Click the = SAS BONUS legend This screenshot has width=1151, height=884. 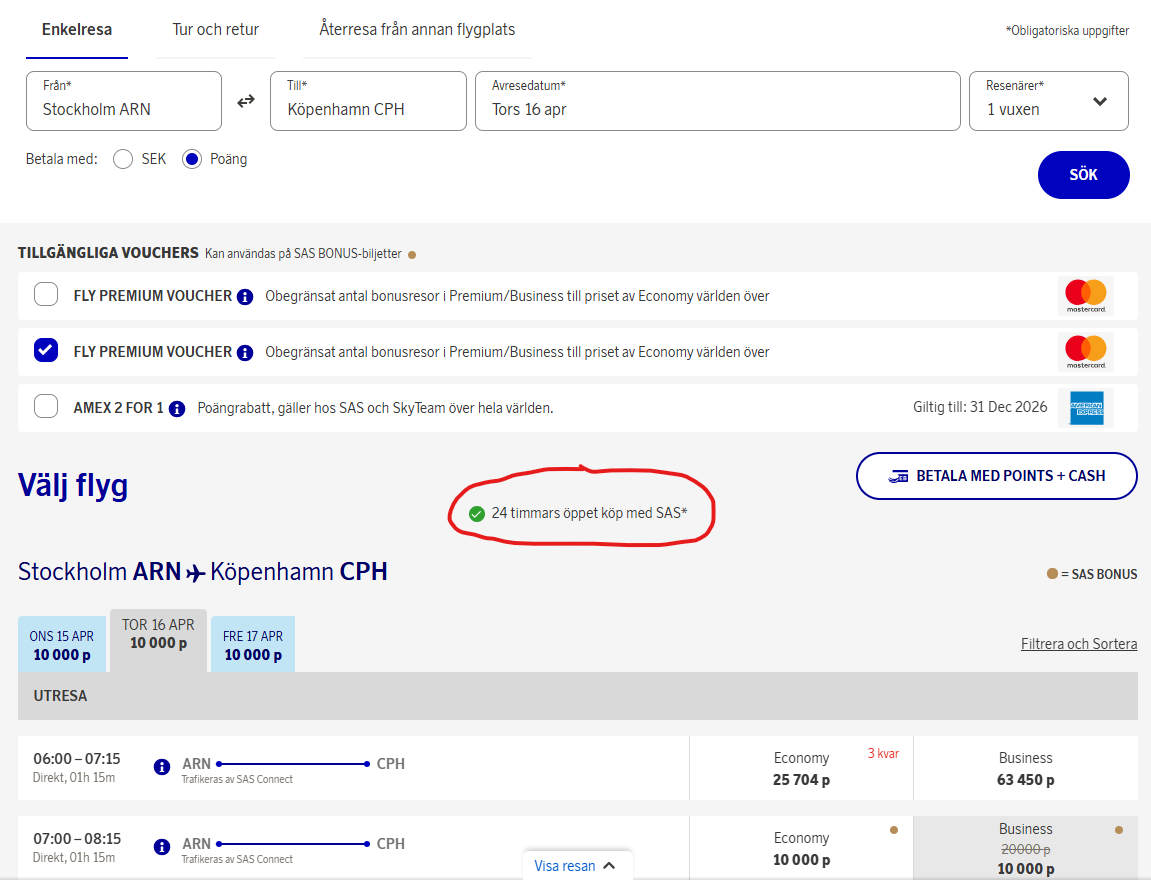(x=1092, y=574)
